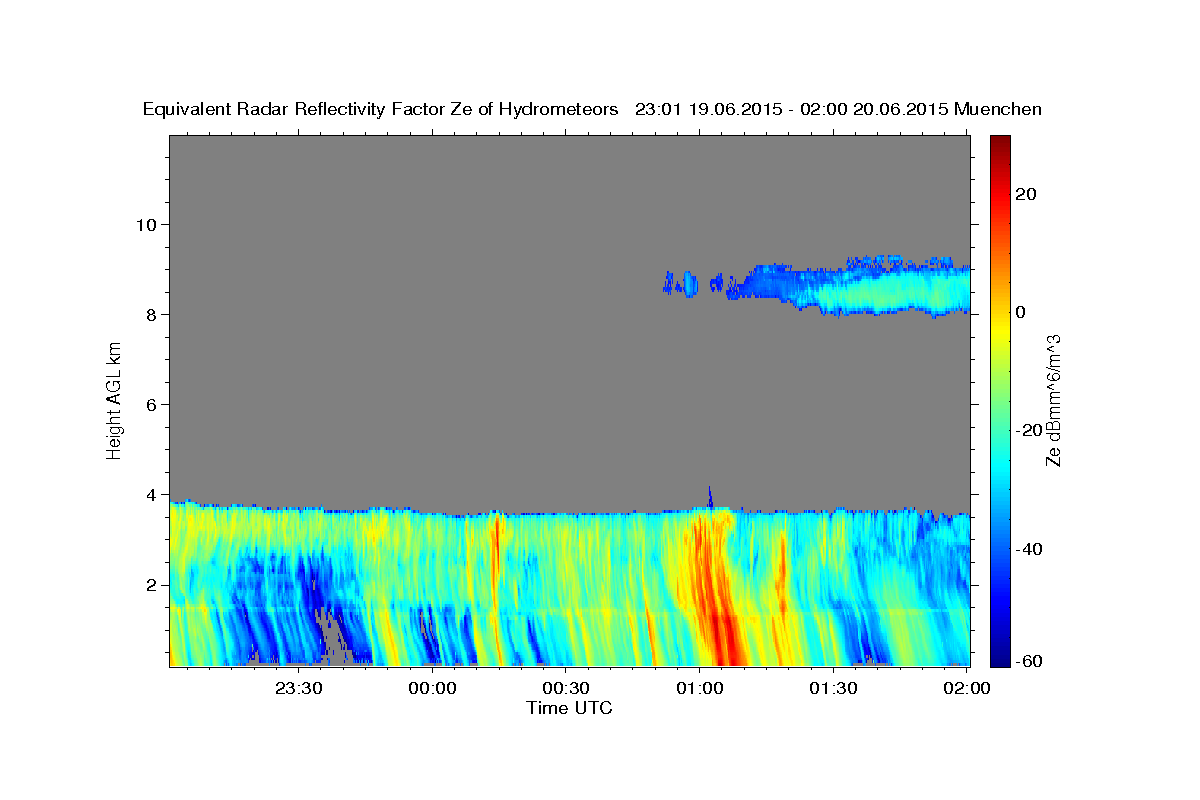The width and height of the screenshot is (1200, 800).
Task: Select the height axis value 2
Action: click(151, 585)
